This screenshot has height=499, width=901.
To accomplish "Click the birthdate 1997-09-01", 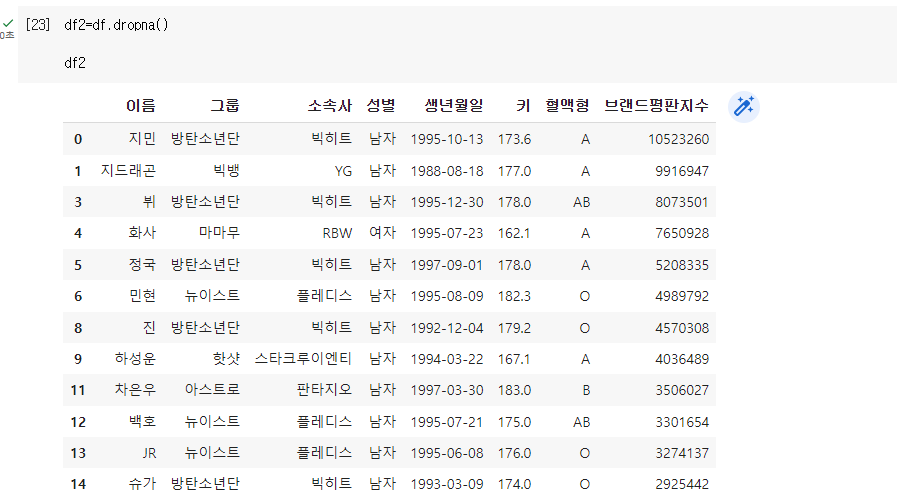I will 446,266.
